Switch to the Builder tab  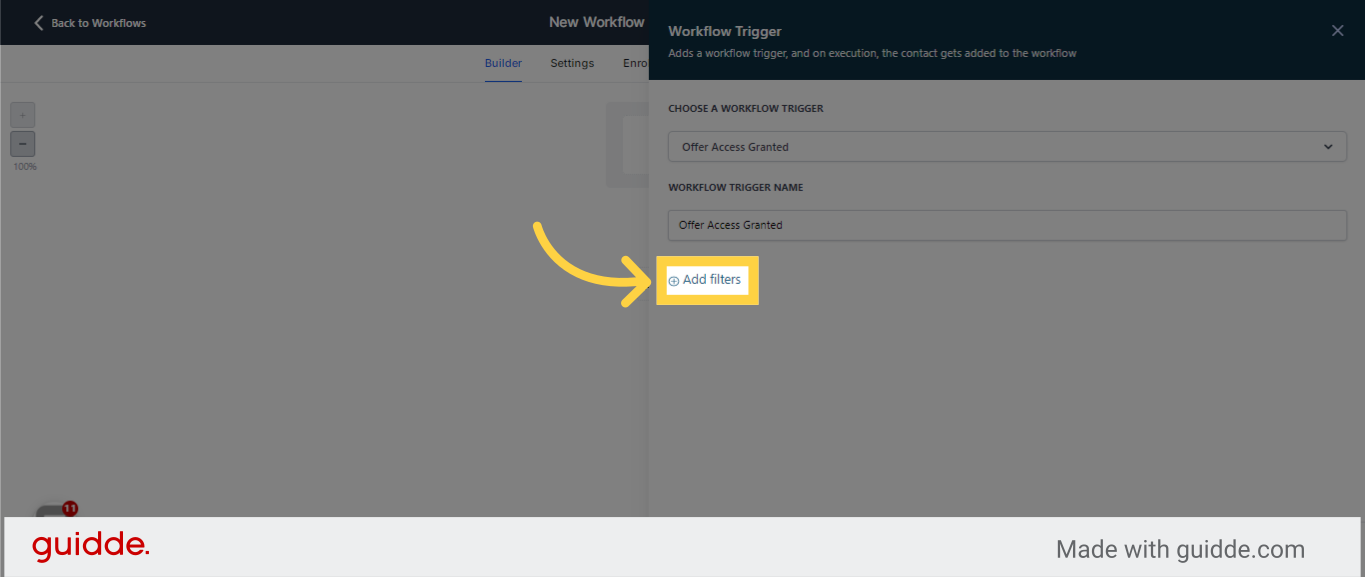tap(503, 63)
